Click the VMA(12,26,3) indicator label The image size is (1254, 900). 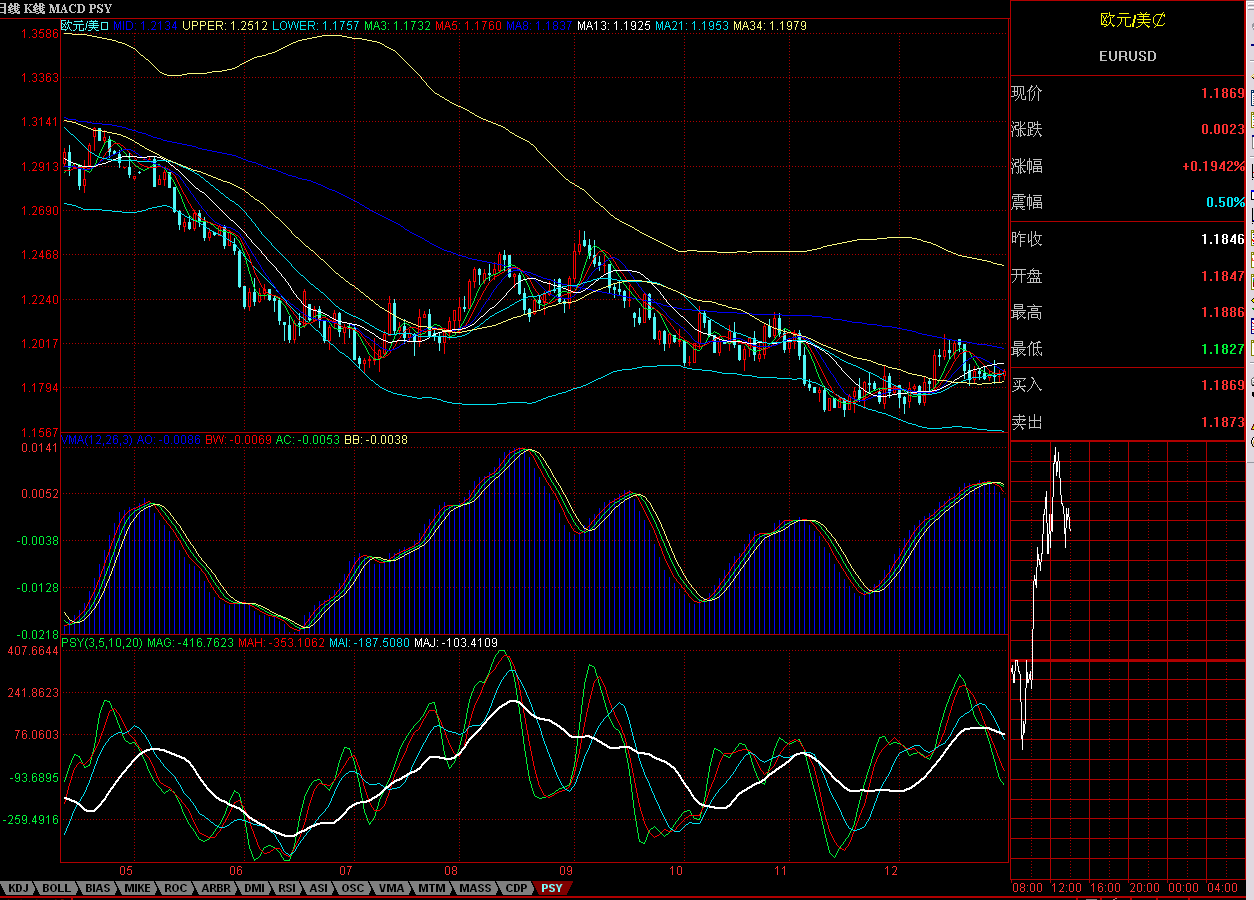click(98, 439)
